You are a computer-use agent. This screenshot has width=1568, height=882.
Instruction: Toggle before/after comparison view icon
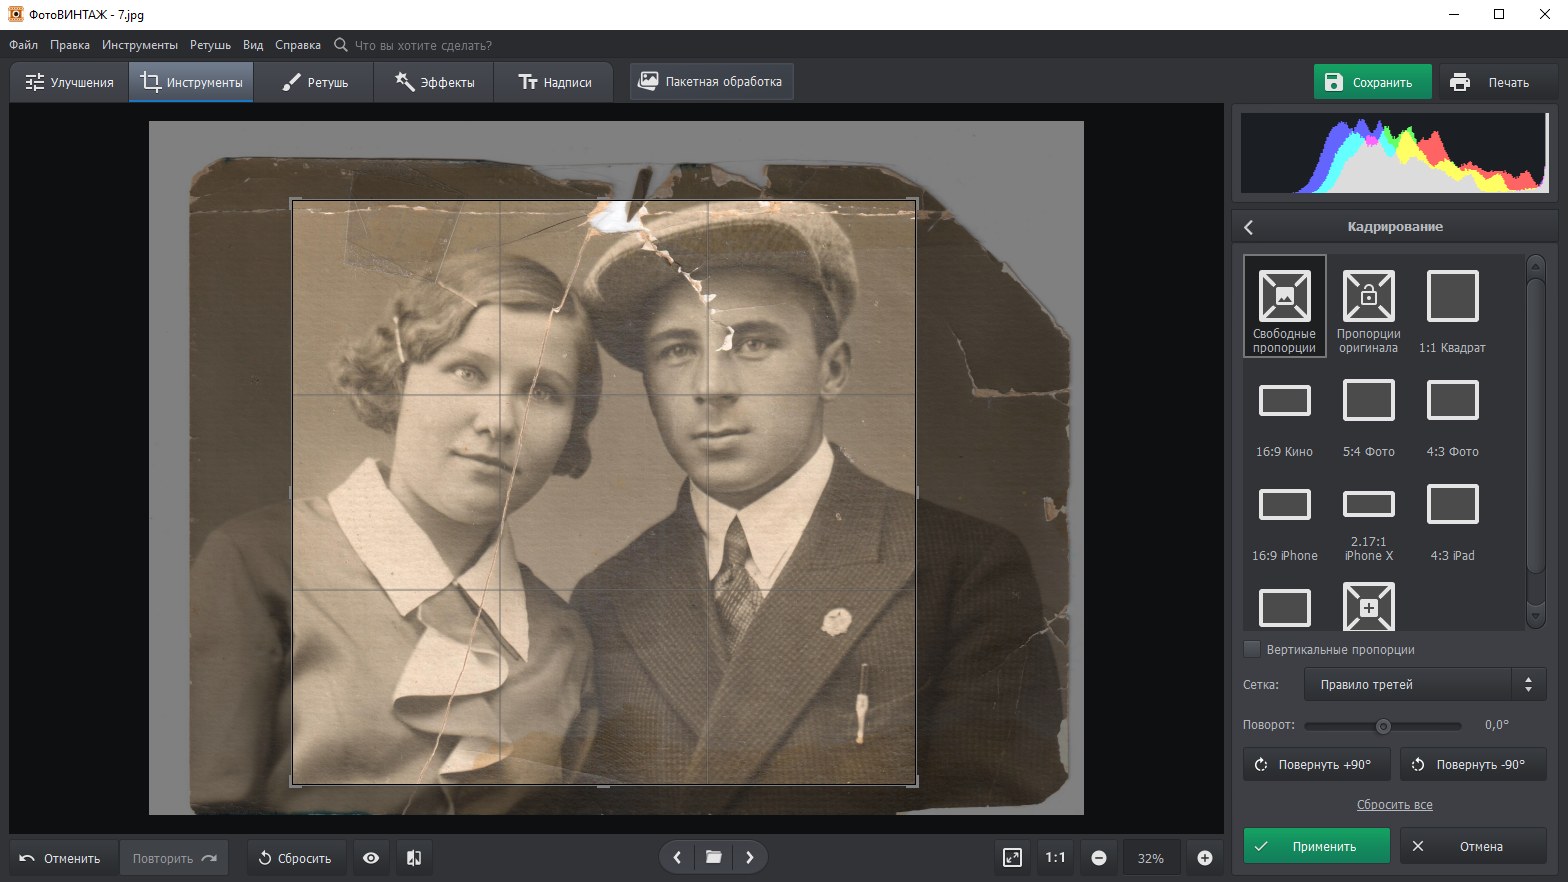(x=414, y=858)
